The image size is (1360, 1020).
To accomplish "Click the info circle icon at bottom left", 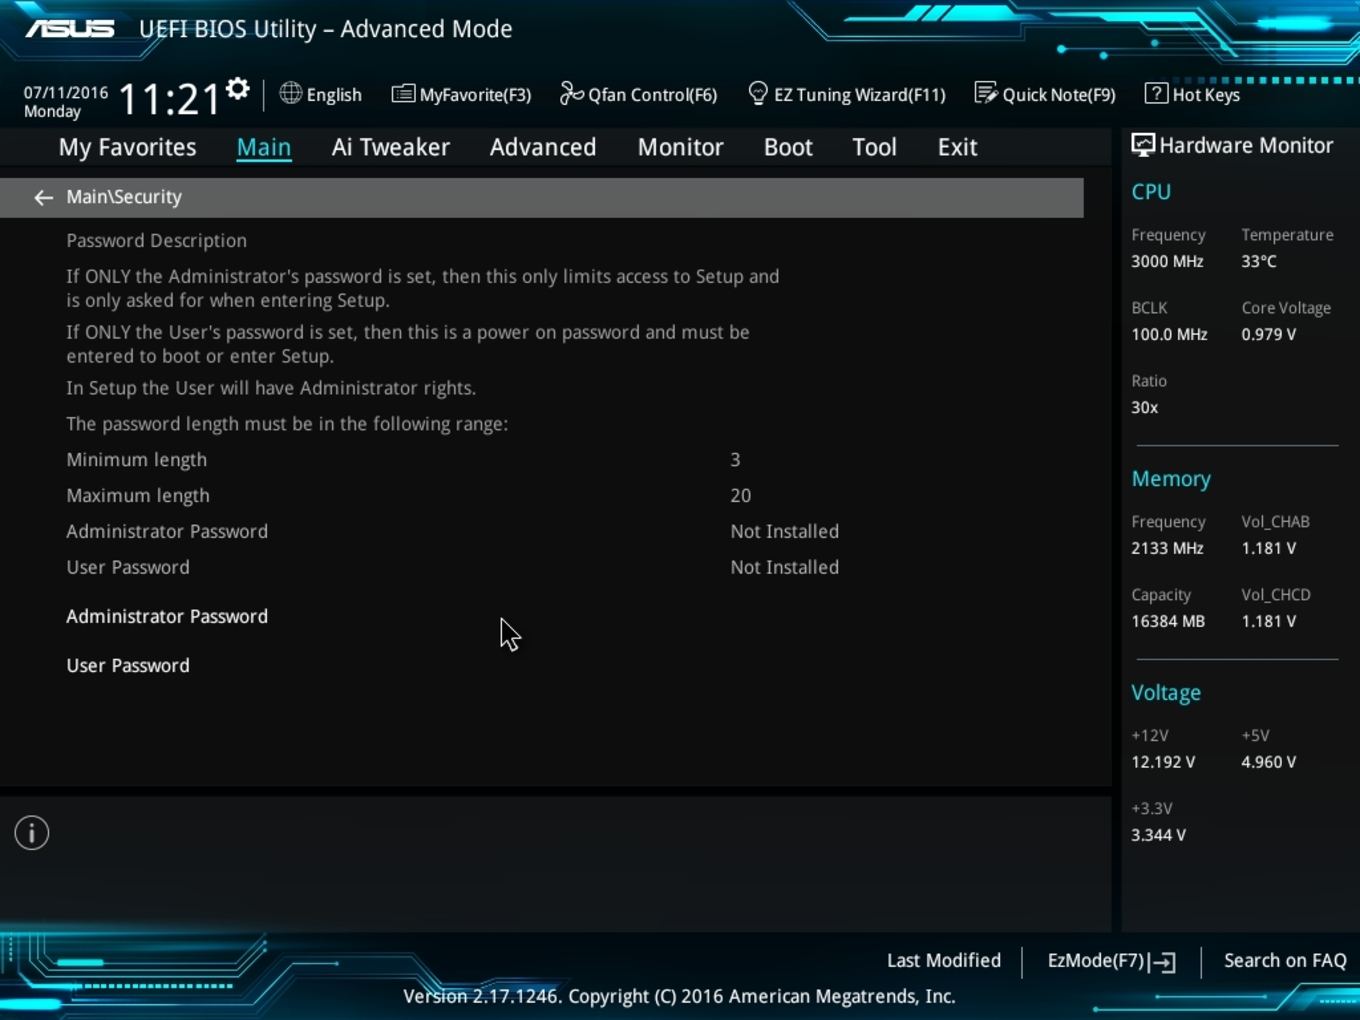I will point(32,833).
